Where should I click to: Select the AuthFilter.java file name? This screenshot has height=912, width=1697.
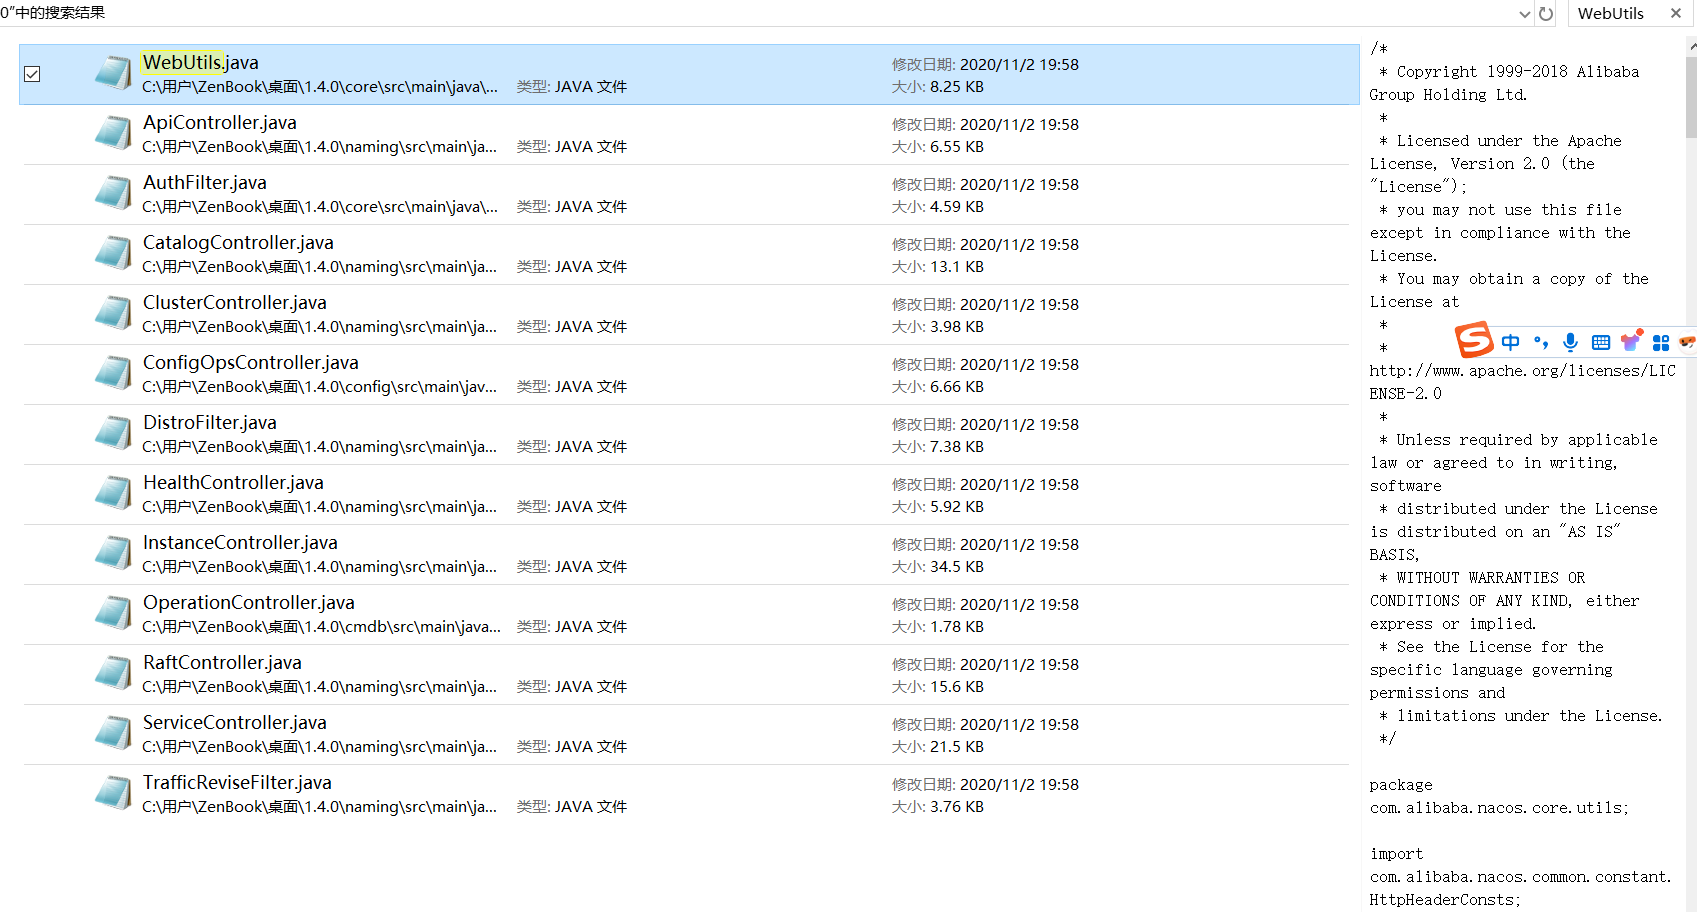pos(205,182)
